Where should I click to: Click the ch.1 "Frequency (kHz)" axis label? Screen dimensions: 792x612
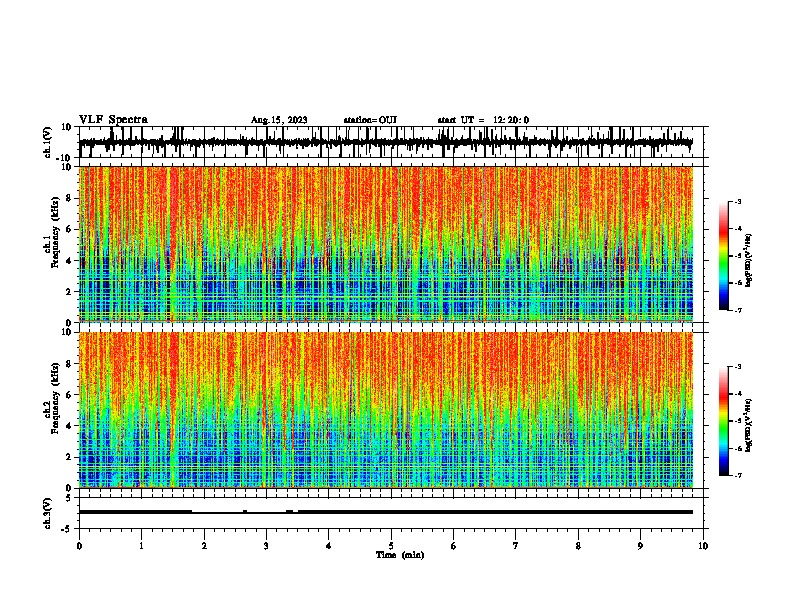click(x=55, y=232)
